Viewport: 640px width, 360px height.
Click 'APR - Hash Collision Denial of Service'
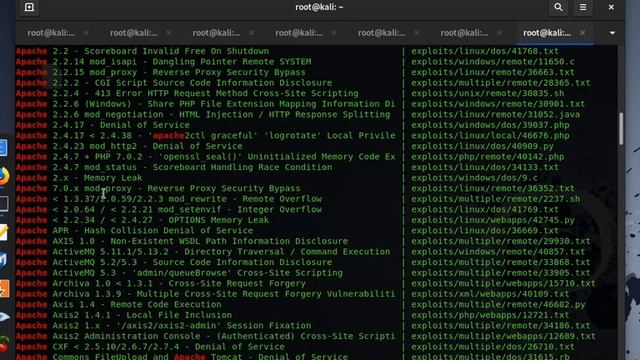153,231
